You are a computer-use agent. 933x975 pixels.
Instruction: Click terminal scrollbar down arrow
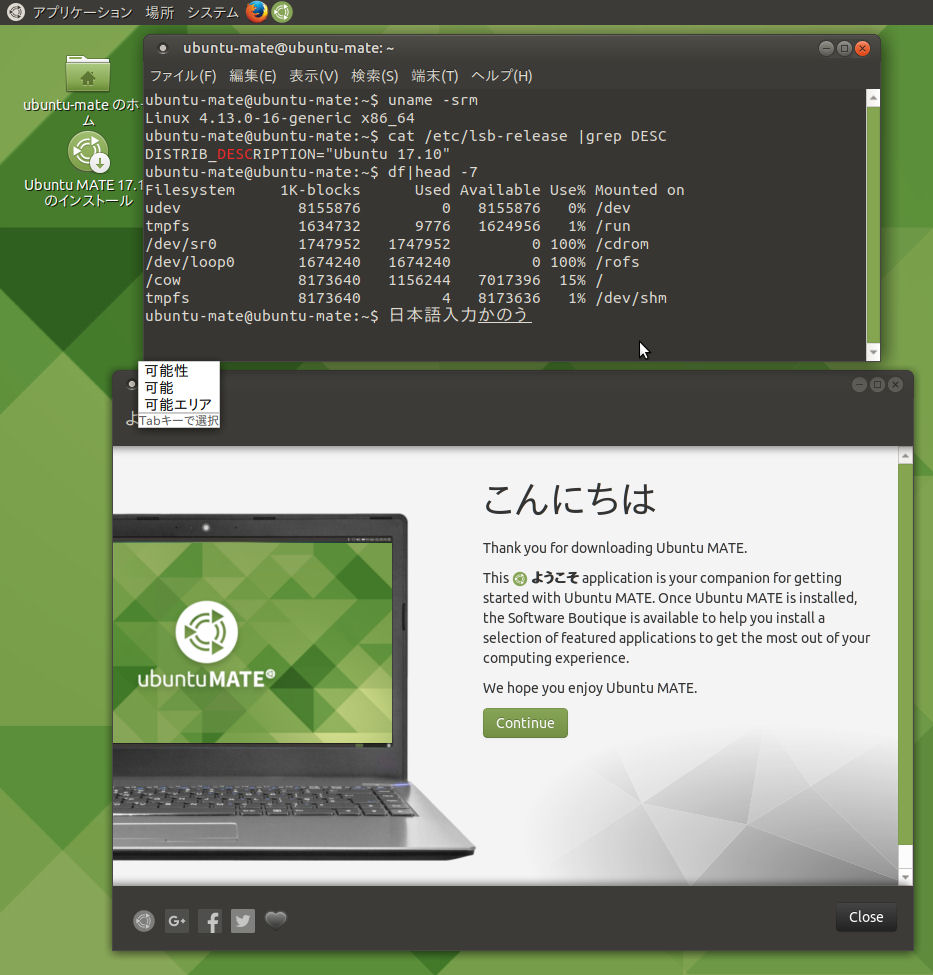point(873,352)
